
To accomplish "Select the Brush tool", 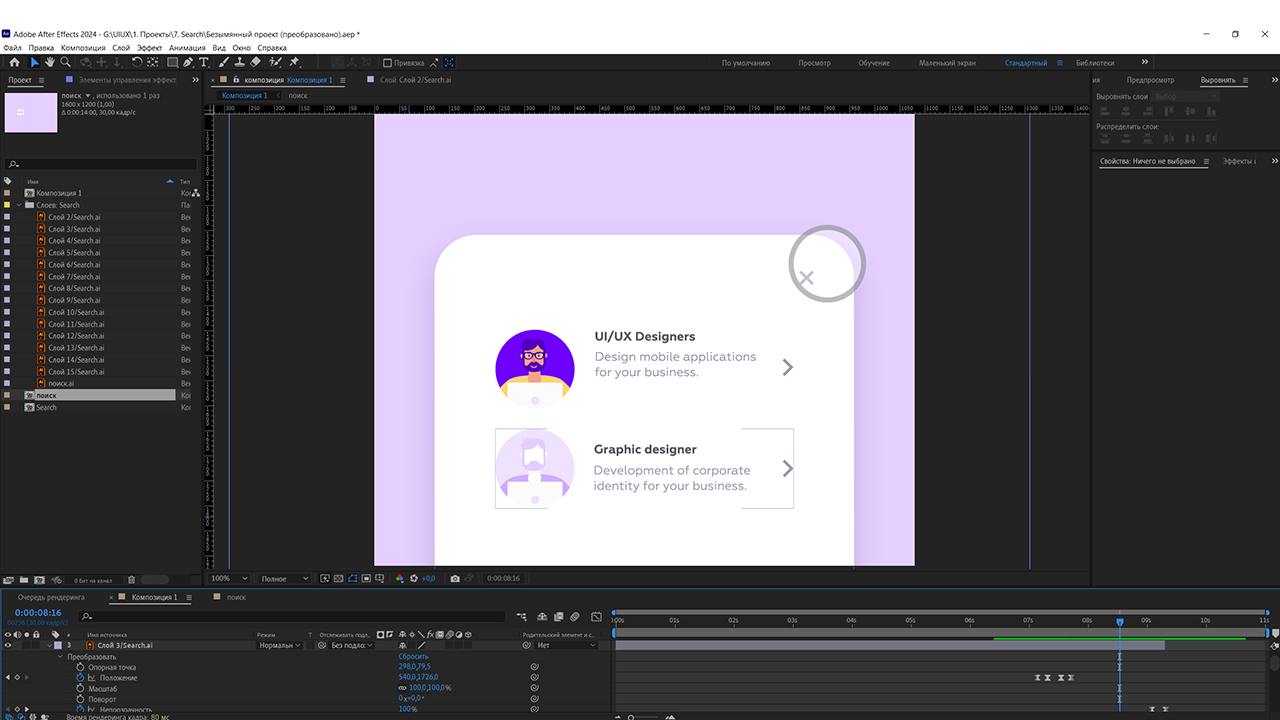I will pyautogui.click(x=224, y=62).
